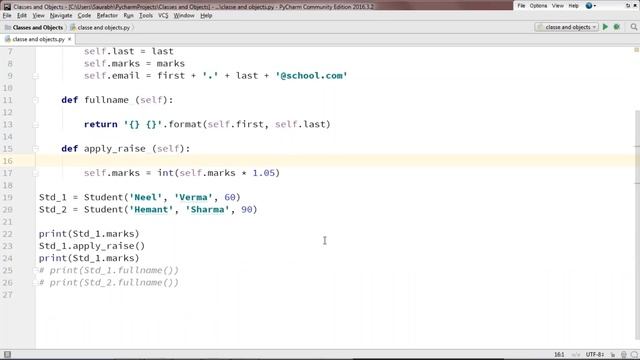Click Classes and Objects project breadcrumb

click(34, 27)
